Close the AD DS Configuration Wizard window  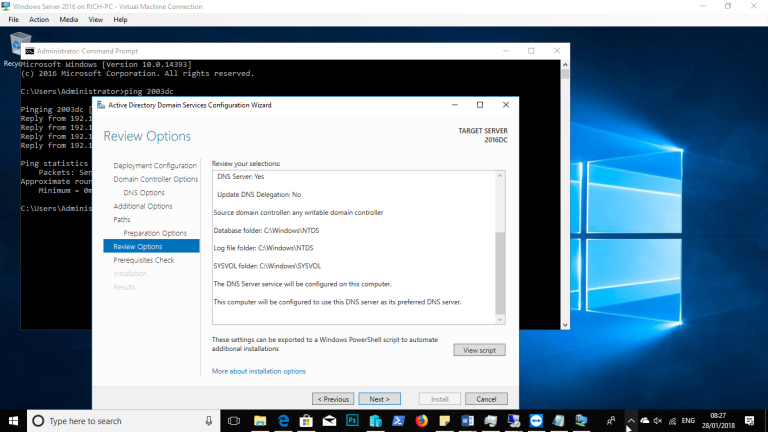tap(506, 105)
